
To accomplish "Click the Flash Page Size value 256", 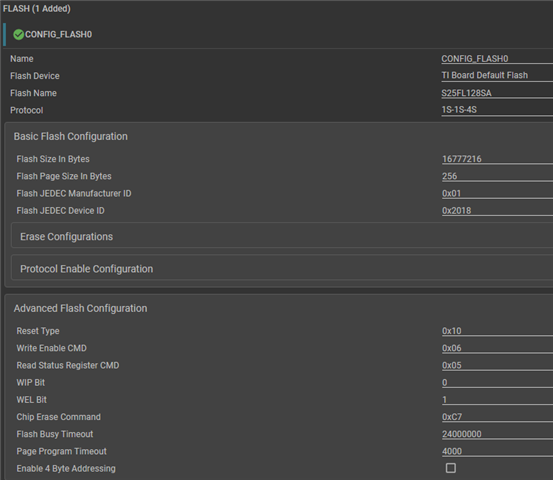I will click(x=497, y=176).
